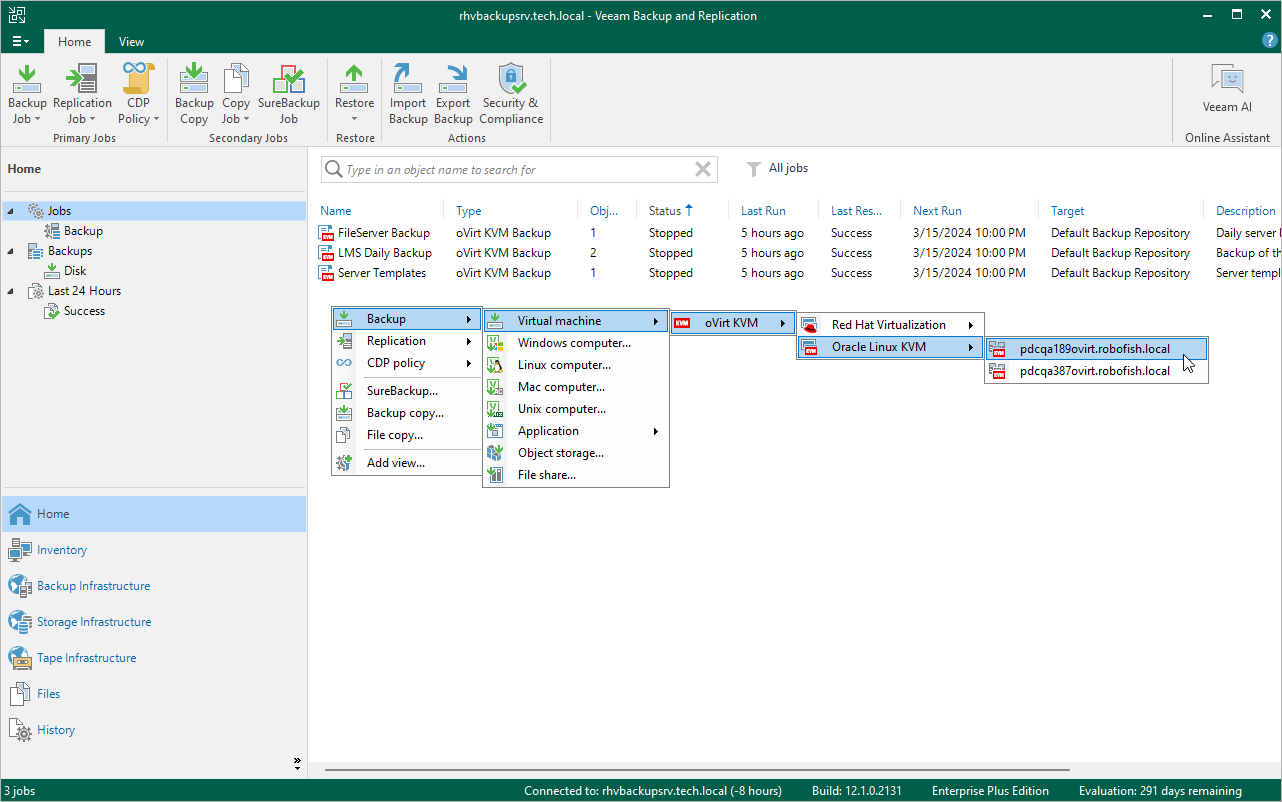Open the Files navigation pane
Screen dimensions: 1282x802
point(154,694)
